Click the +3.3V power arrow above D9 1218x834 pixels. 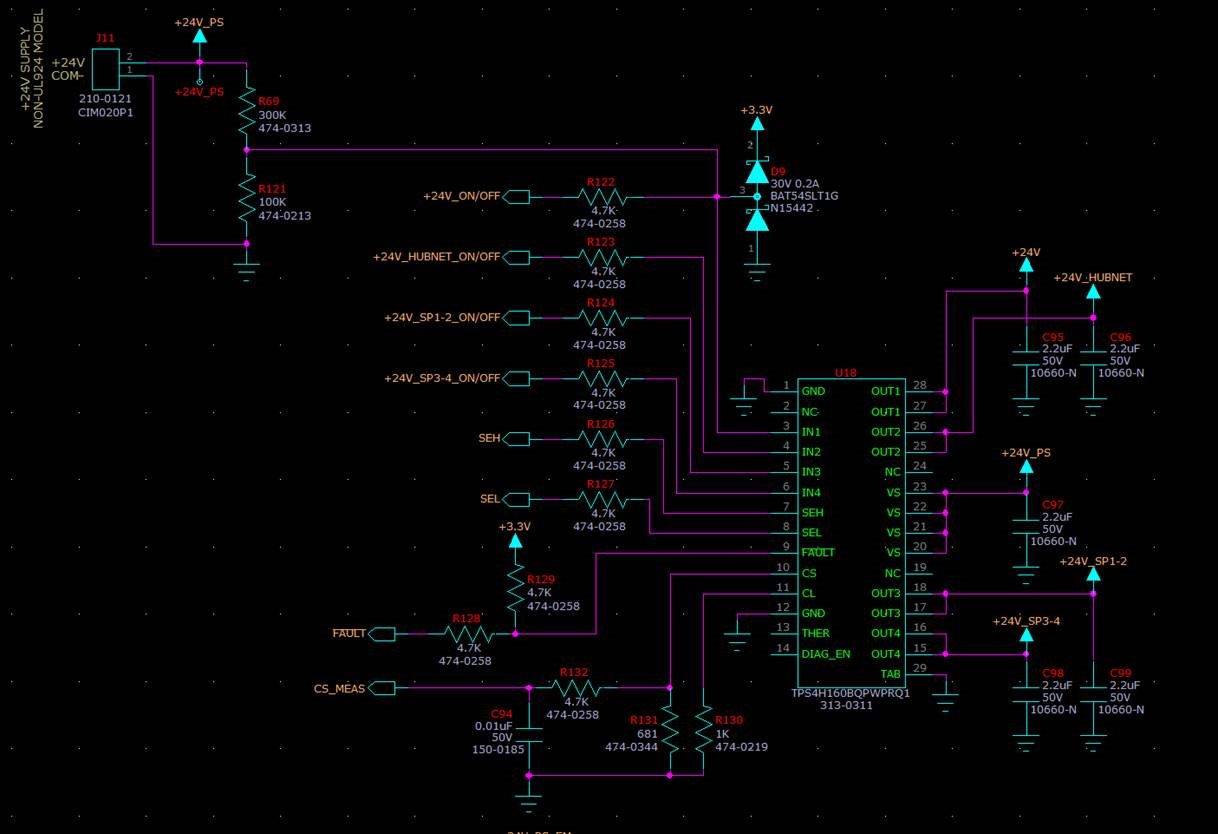757,124
